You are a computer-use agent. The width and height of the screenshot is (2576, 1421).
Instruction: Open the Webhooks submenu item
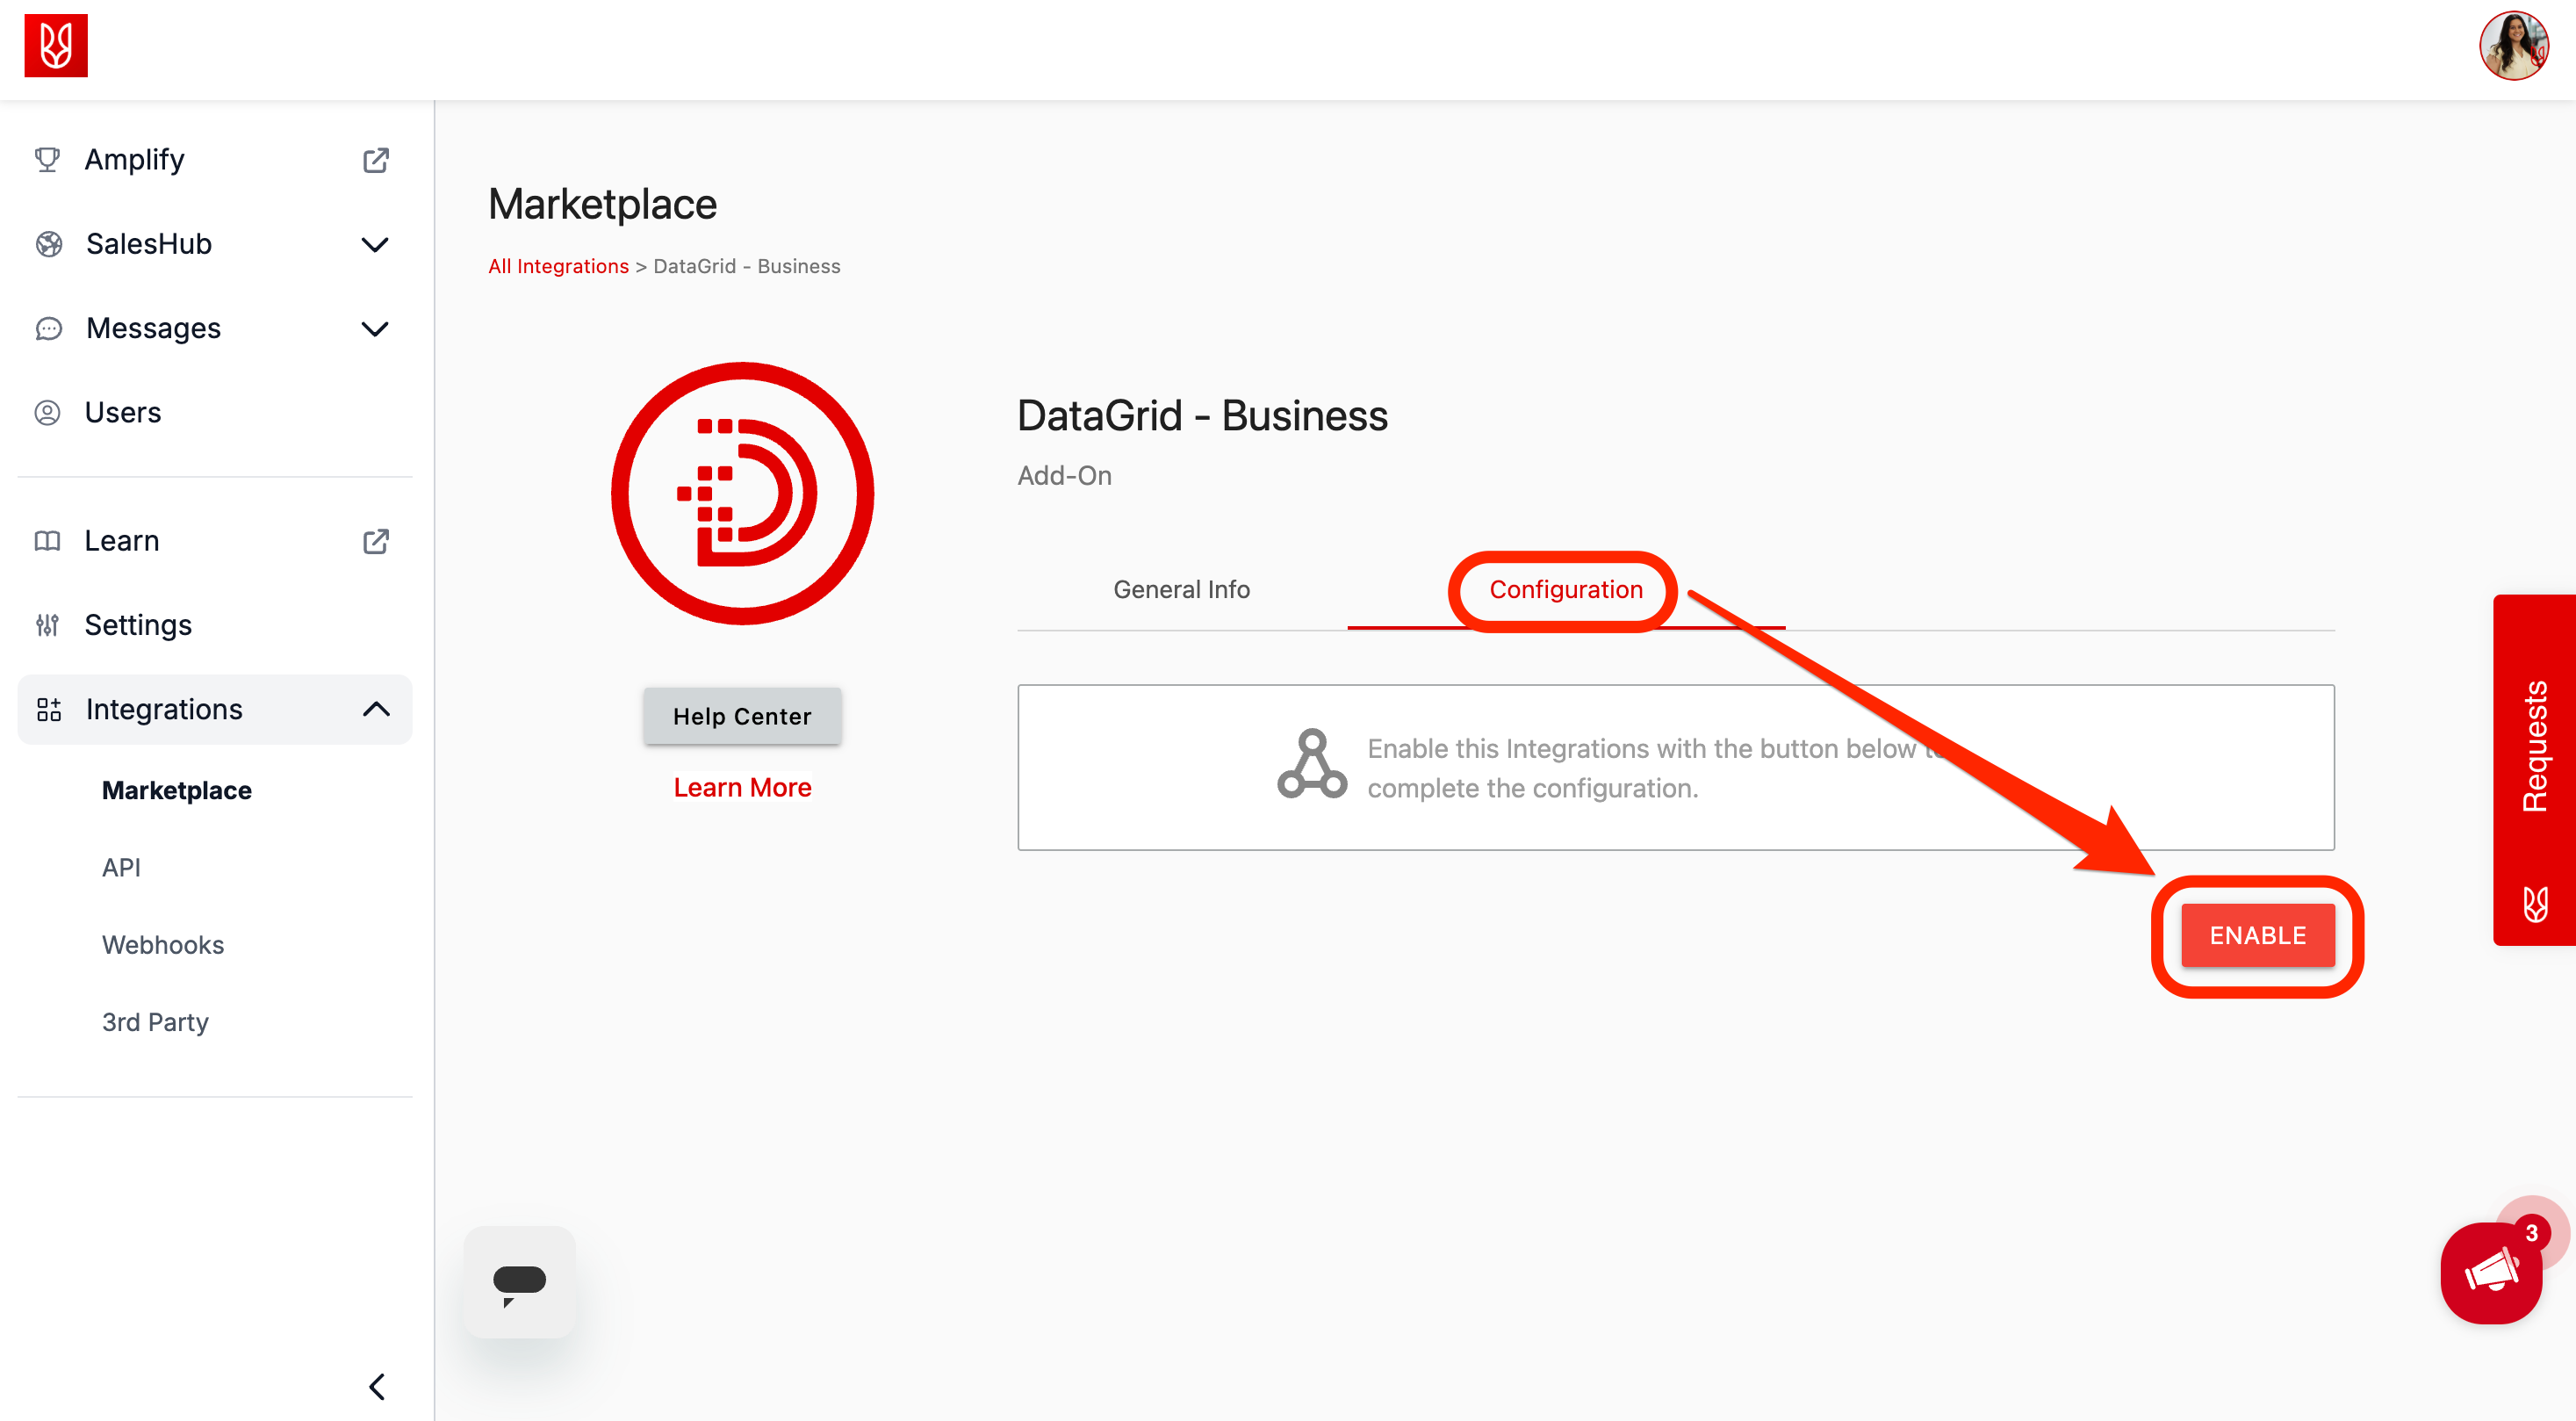pyautogui.click(x=163, y=945)
